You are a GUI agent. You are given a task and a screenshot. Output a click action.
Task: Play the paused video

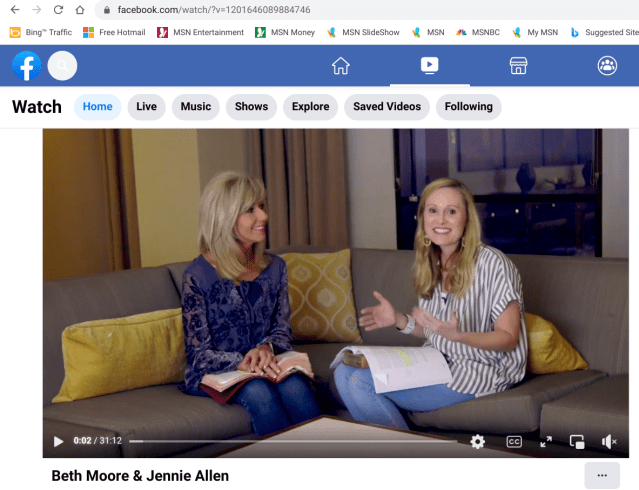click(x=58, y=441)
